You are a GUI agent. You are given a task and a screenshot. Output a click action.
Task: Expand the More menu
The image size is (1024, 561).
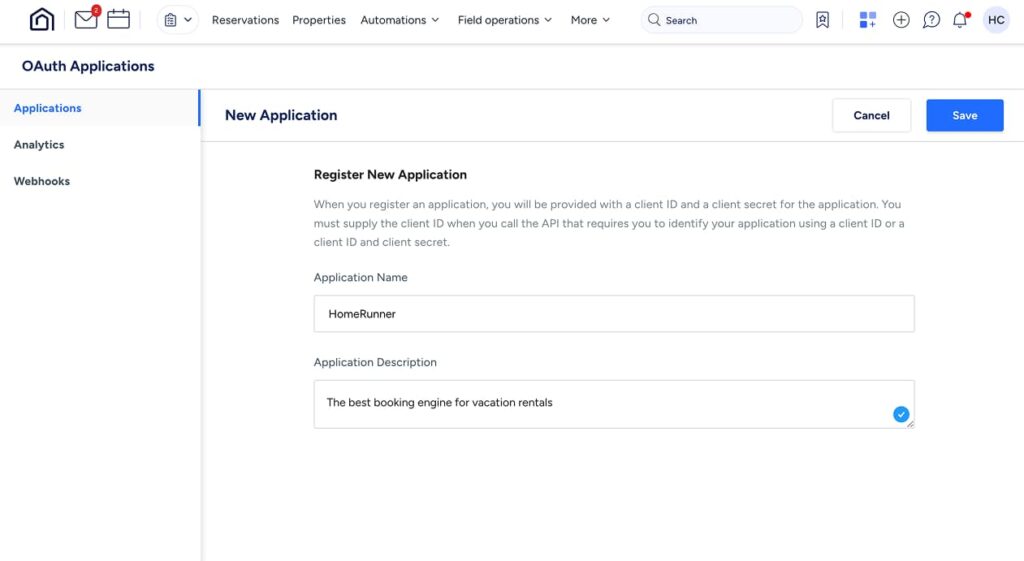pos(590,20)
